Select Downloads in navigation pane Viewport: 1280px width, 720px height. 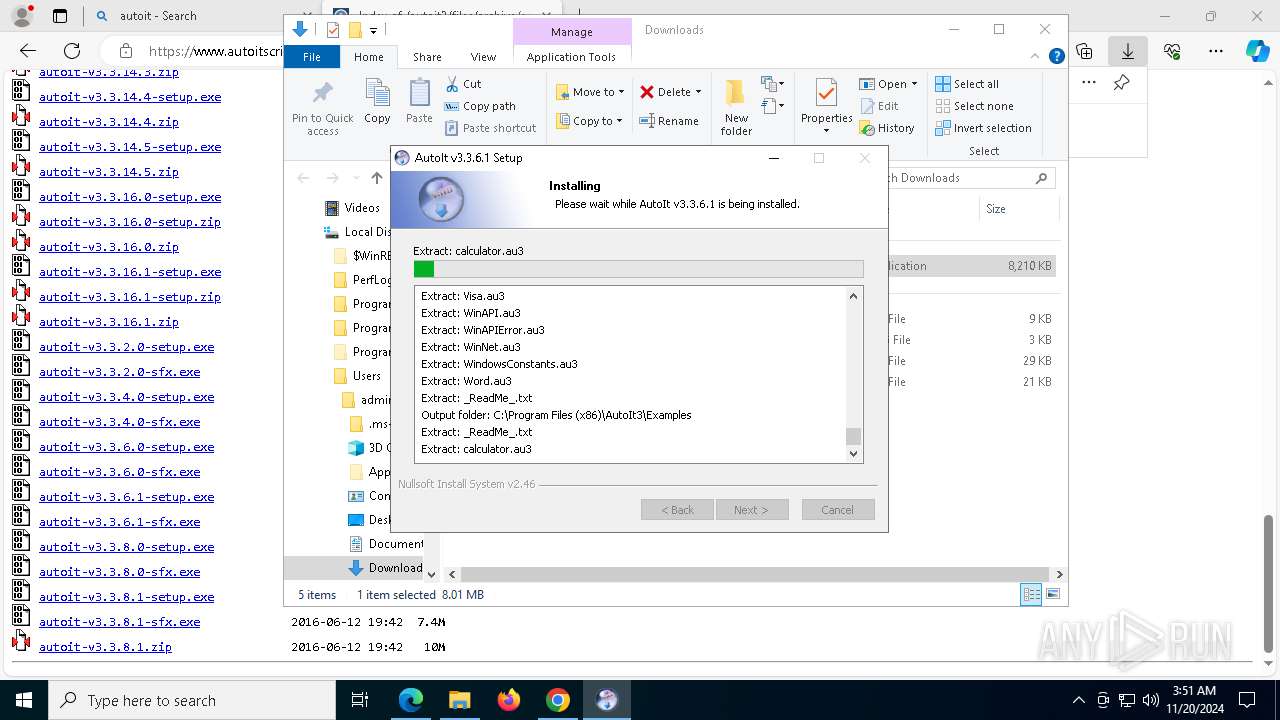pyautogui.click(x=385, y=568)
